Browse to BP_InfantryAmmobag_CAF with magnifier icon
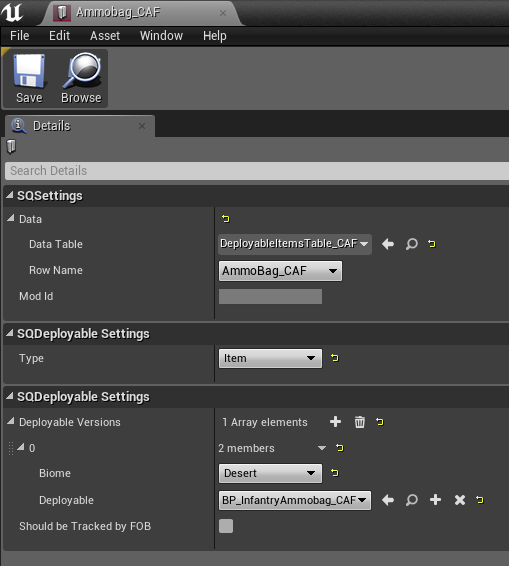This screenshot has height=566, width=509. (412, 500)
